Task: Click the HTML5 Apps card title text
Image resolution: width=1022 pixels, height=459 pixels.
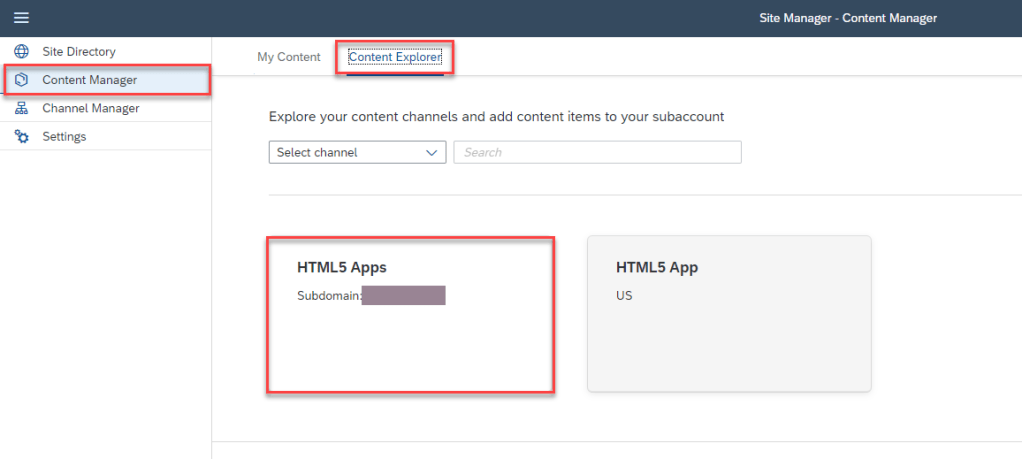Action: click(x=341, y=268)
